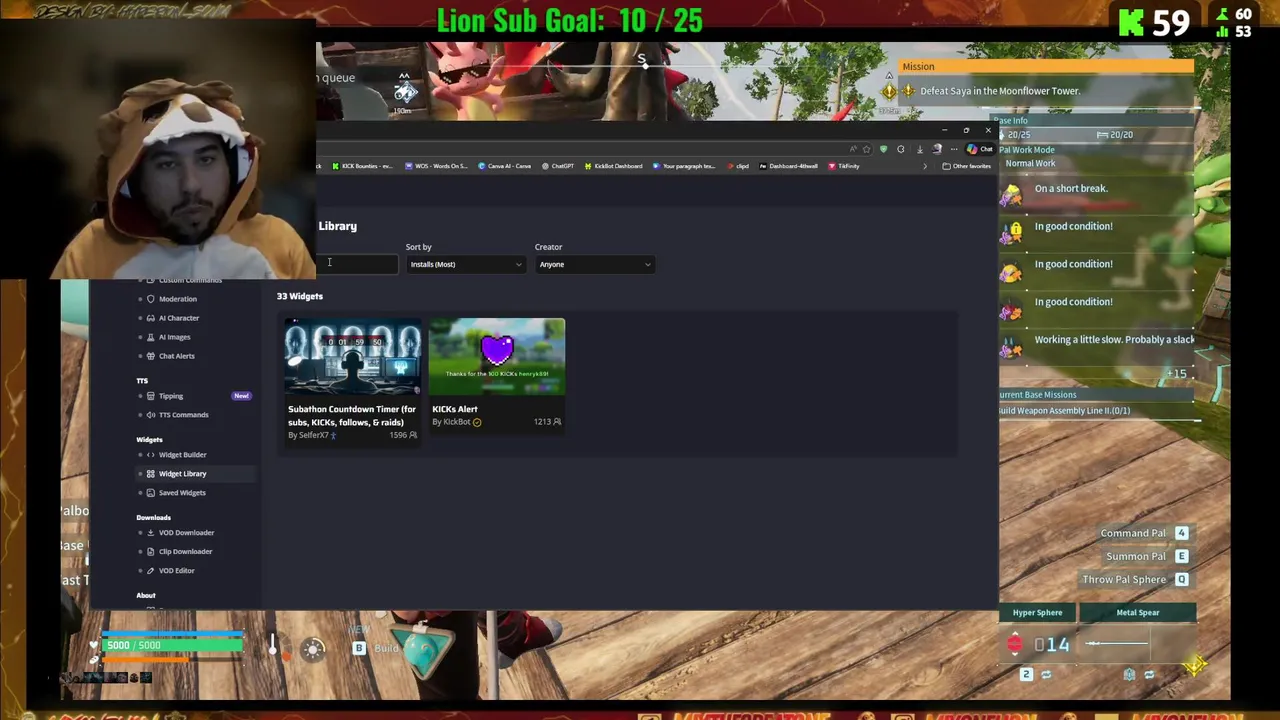Click the browser favorites star icon

(x=866, y=149)
